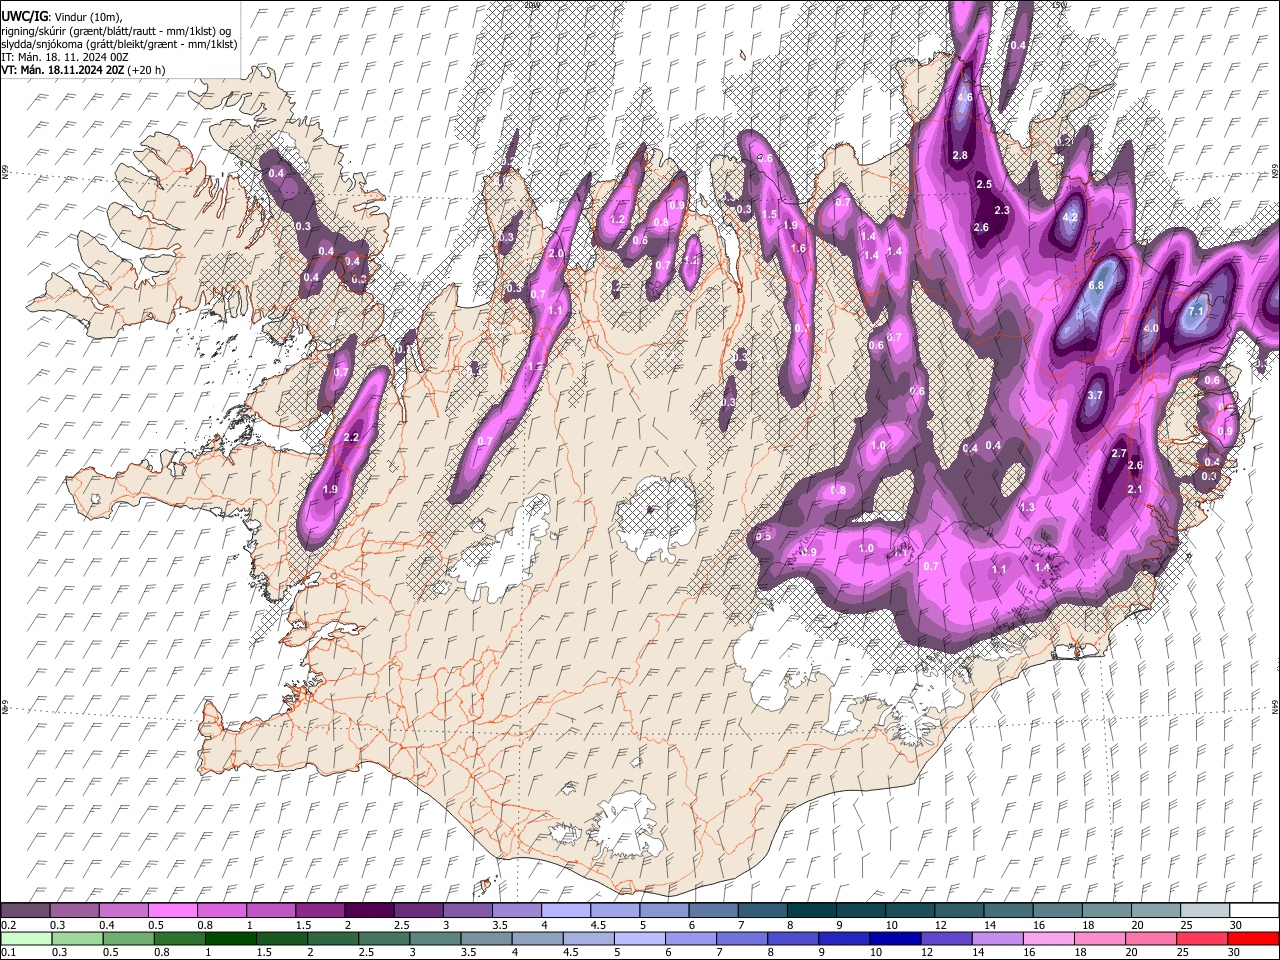Pick the pale green swatch between 0.1 and 0.3, lower scale
The width and height of the screenshot is (1280, 960).
(26, 938)
